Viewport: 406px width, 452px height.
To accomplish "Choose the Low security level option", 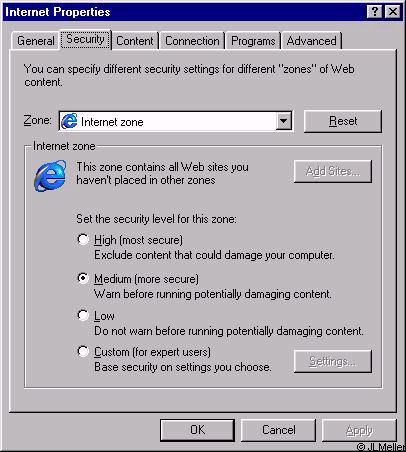I will (x=83, y=315).
